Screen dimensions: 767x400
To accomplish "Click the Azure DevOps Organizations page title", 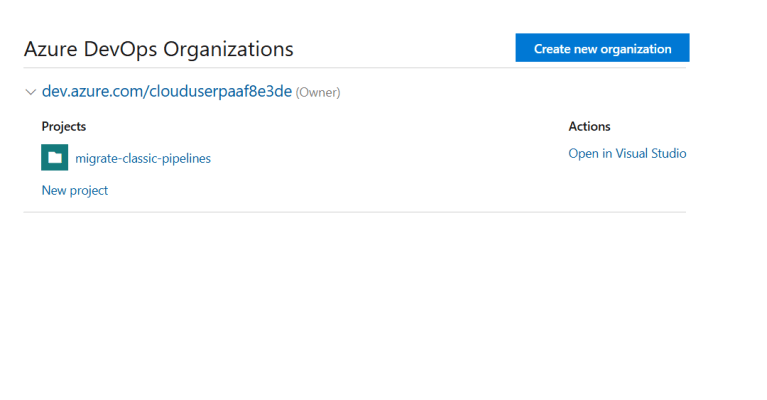I will click(x=159, y=49).
